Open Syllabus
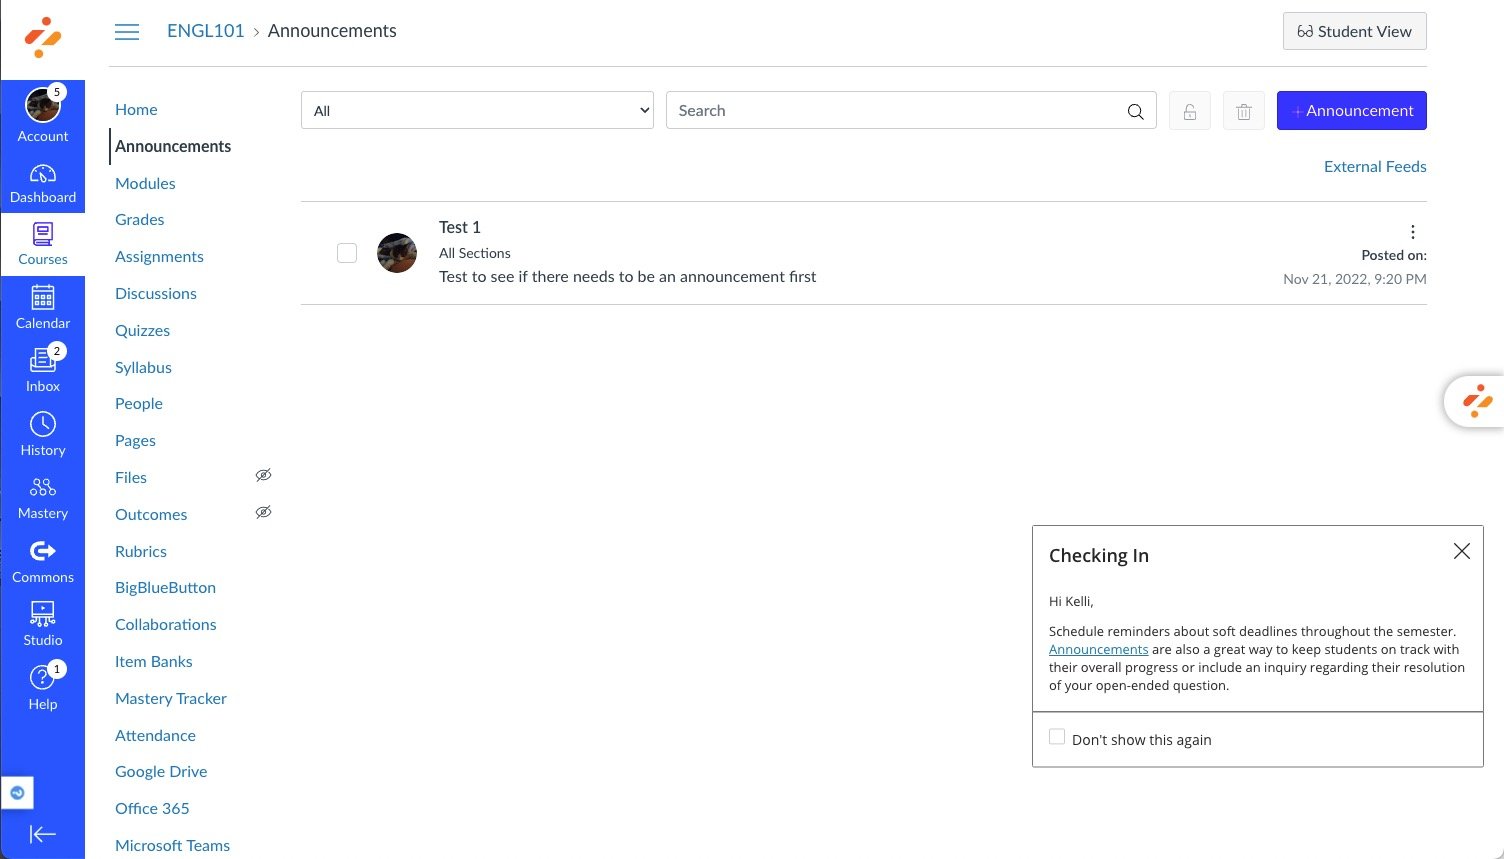The height and width of the screenshot is (859, 1504). 143,368
